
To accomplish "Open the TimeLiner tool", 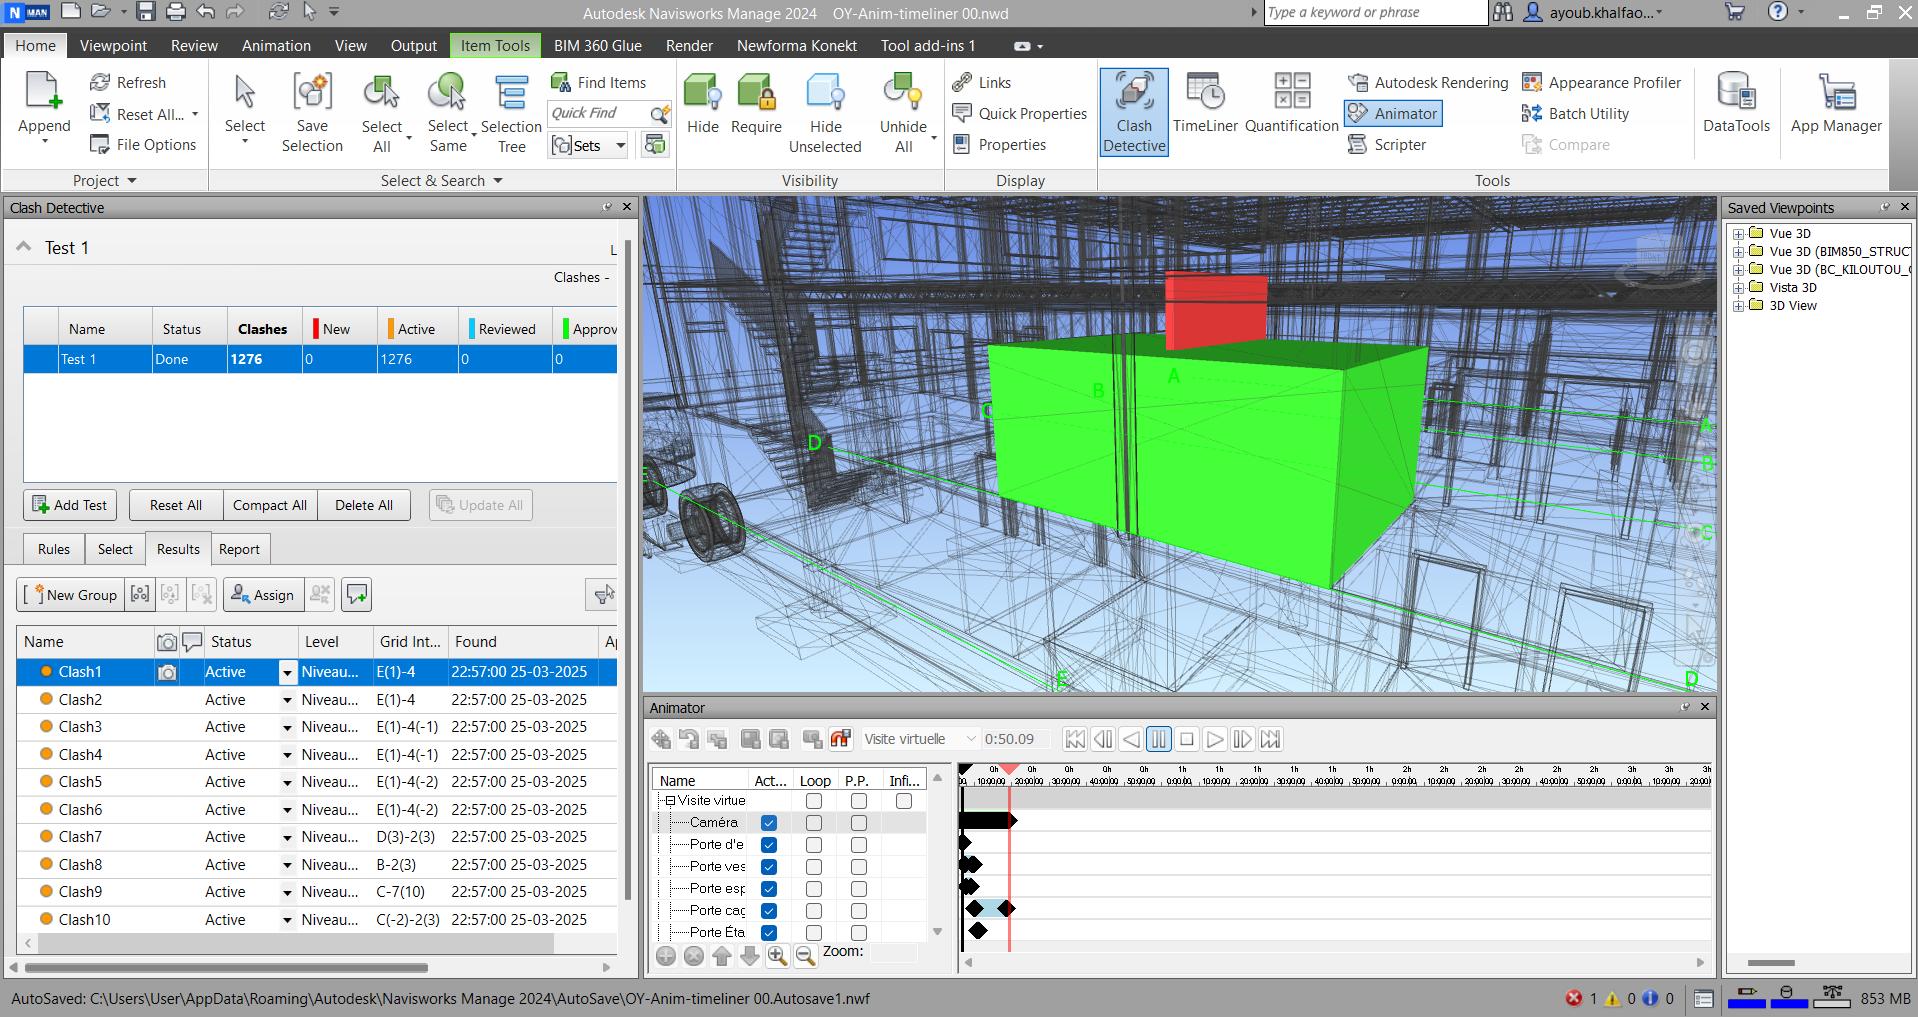I will point(1205,105).
